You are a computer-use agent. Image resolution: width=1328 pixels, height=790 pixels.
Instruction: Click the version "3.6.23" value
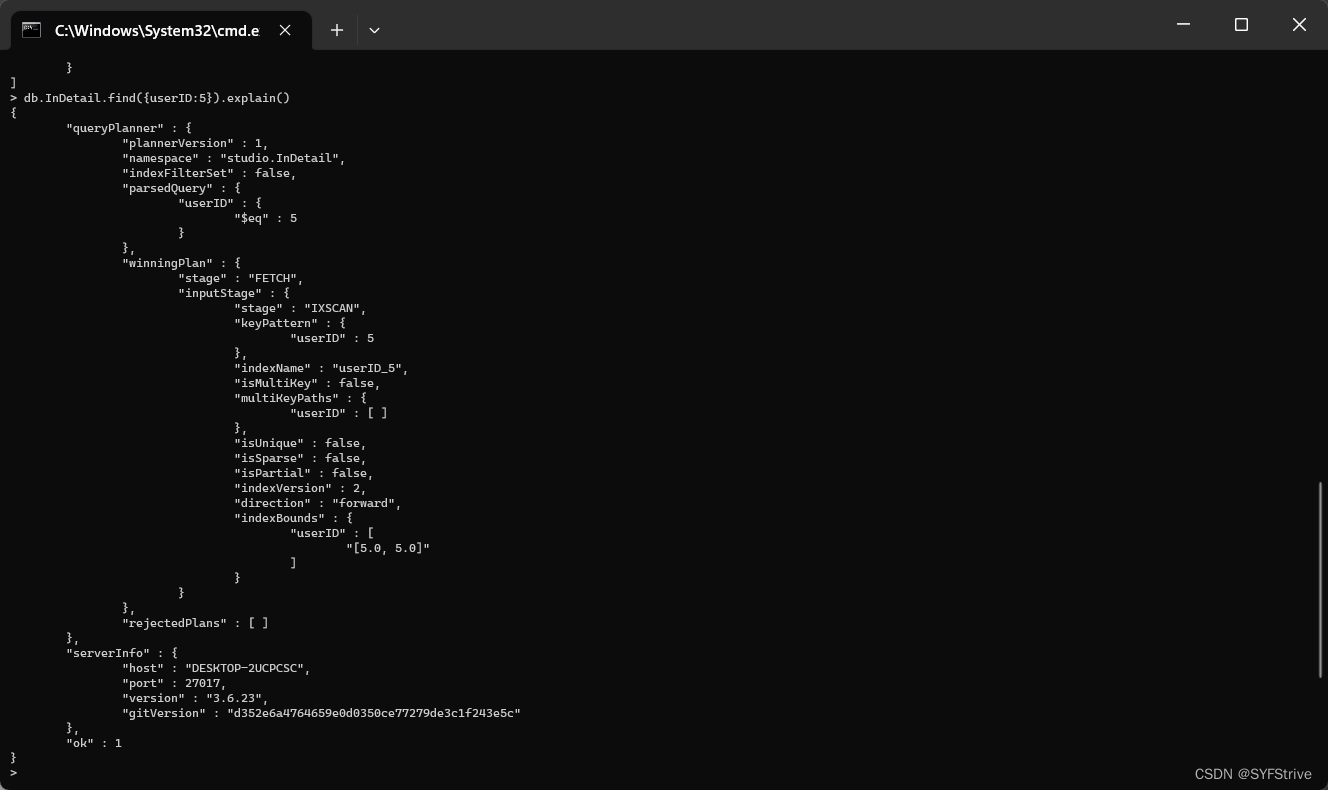pyautogui.click(x=234, y=698)
